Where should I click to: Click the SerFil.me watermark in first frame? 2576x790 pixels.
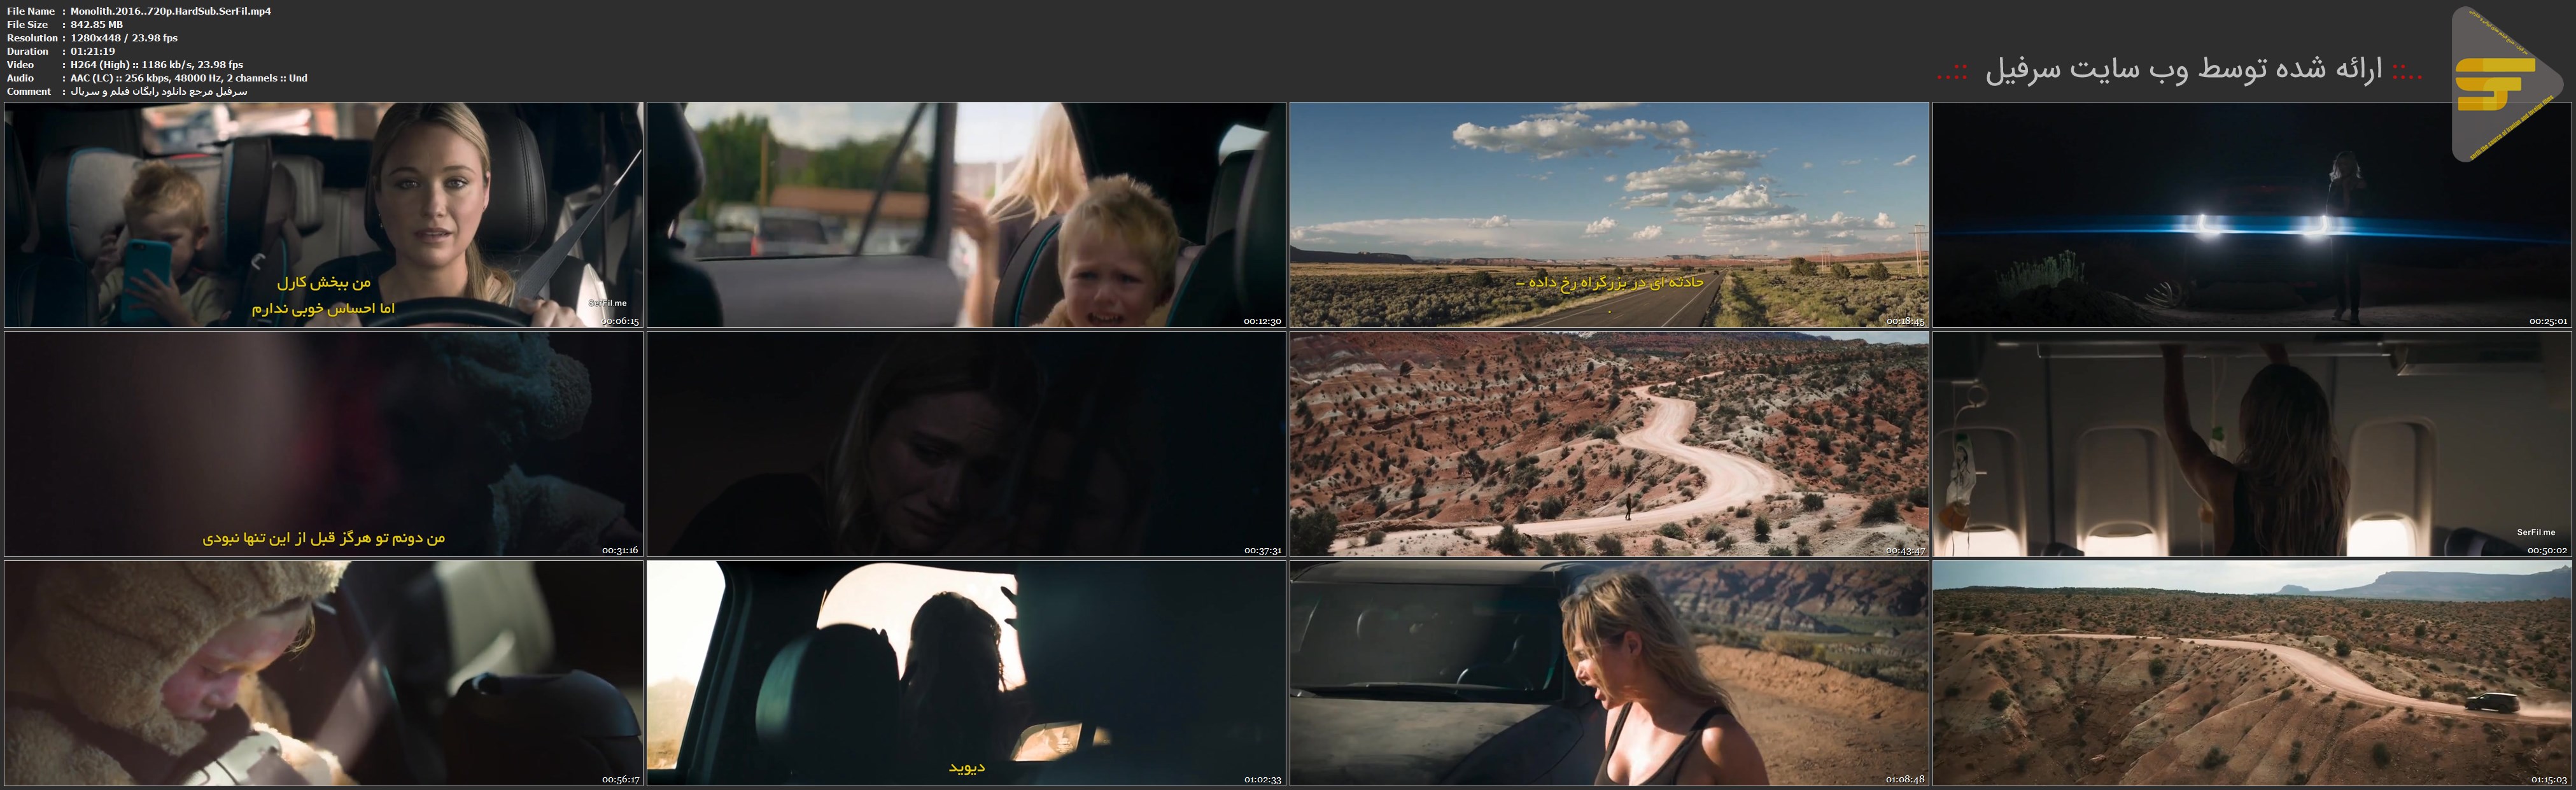click(x=607, y=303)
